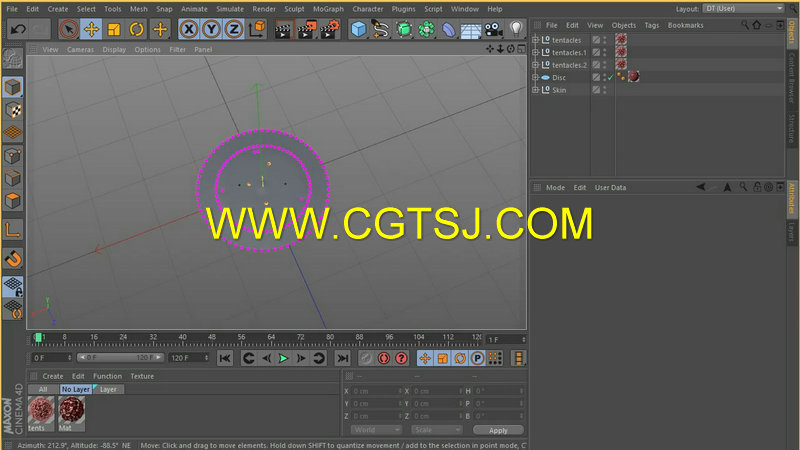This screenshot has width=800, height=450.
Task: Open the Simulate menu
Action: coord(230,9)
